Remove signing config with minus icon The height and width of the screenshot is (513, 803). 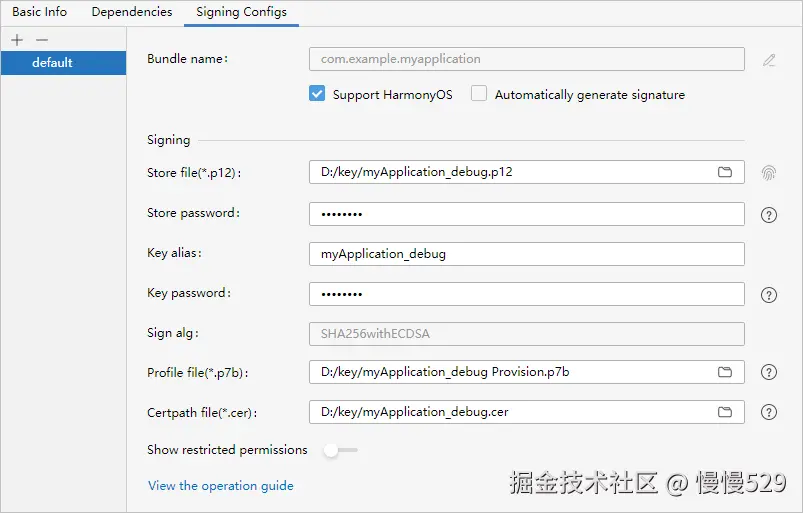click(x=42, y=40)
